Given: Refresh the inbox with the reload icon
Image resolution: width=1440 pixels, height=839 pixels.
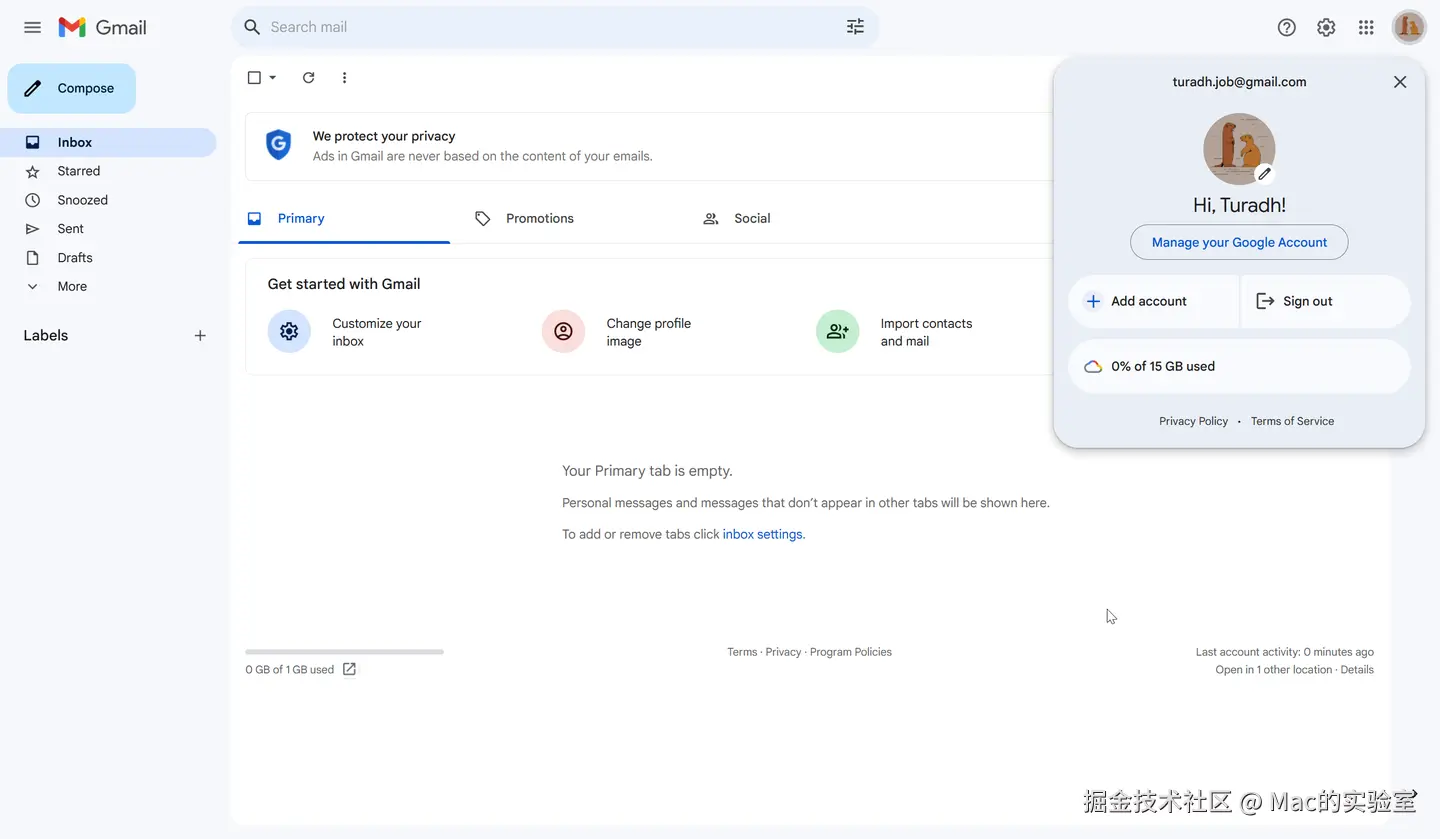Looking at the screenshot, I should [x=309, y=78].
